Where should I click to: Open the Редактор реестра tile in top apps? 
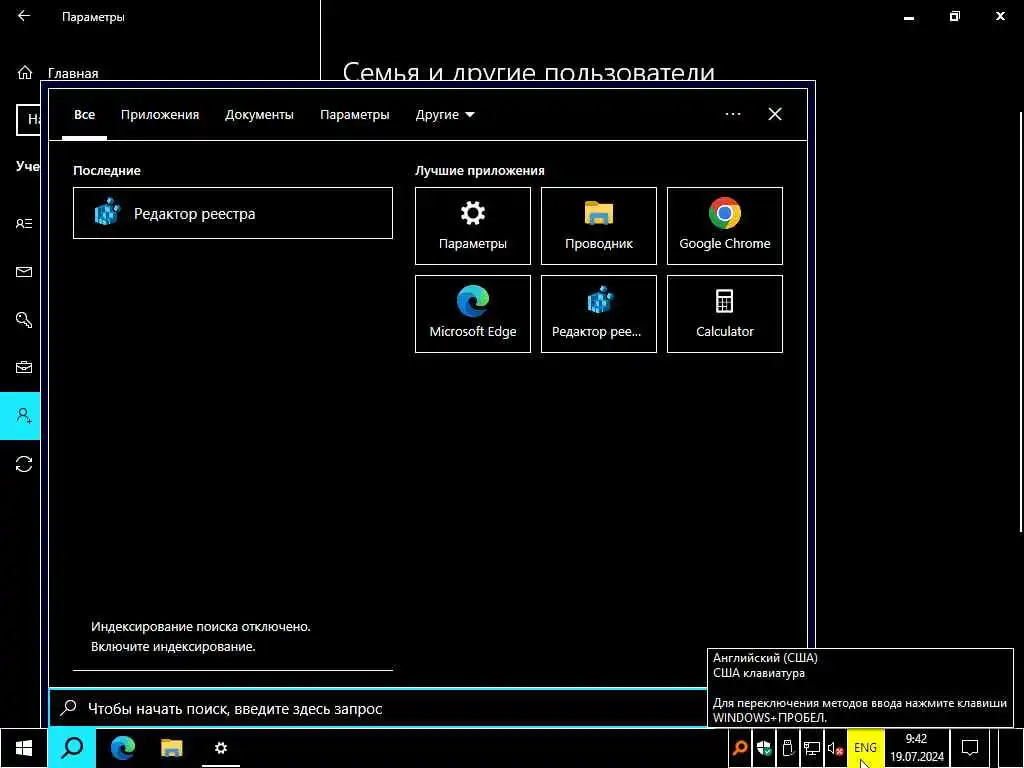[x=599, y=313]
